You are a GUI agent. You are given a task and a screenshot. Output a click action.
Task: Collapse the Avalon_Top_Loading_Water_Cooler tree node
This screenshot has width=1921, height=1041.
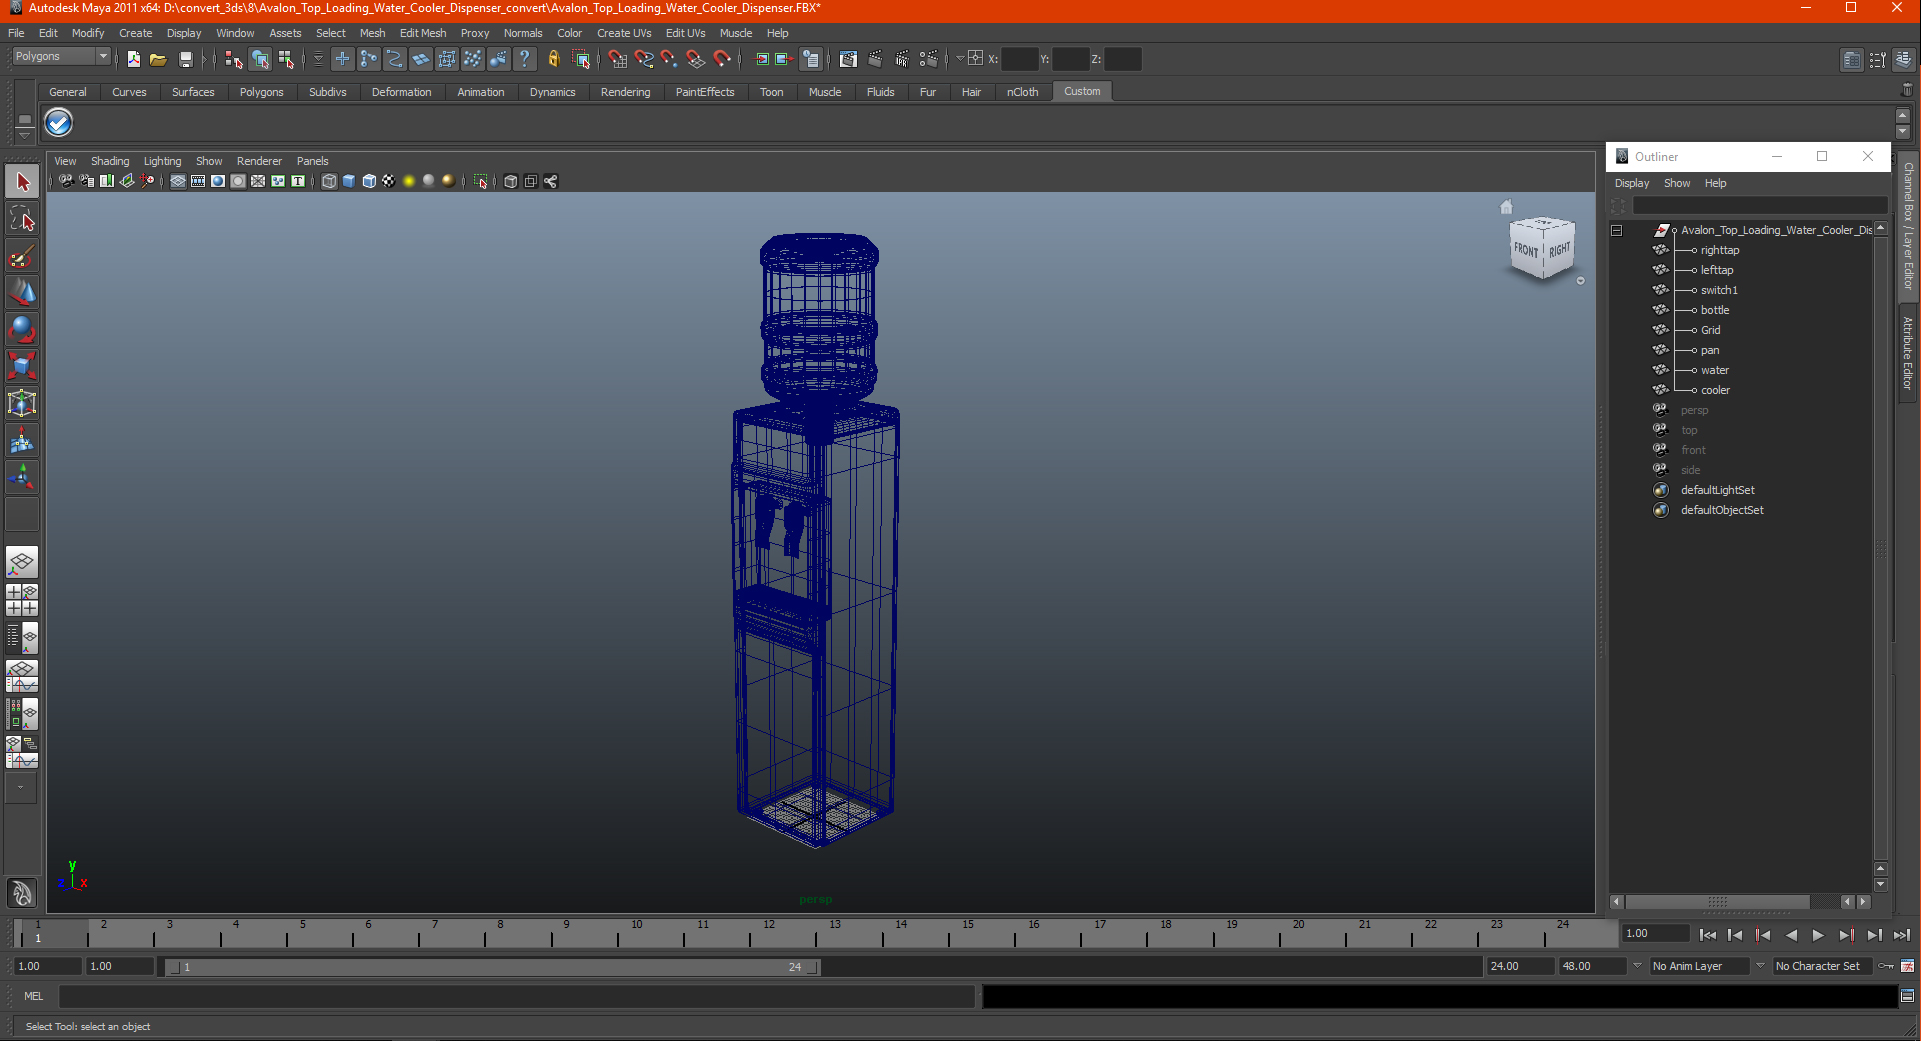(x=1617, y=230)
